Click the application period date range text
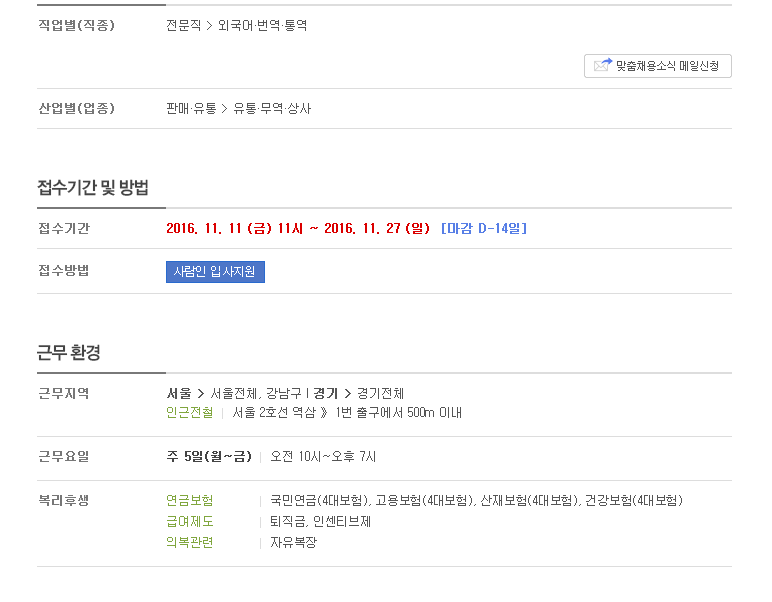772x602 pixels. [298, 228]
